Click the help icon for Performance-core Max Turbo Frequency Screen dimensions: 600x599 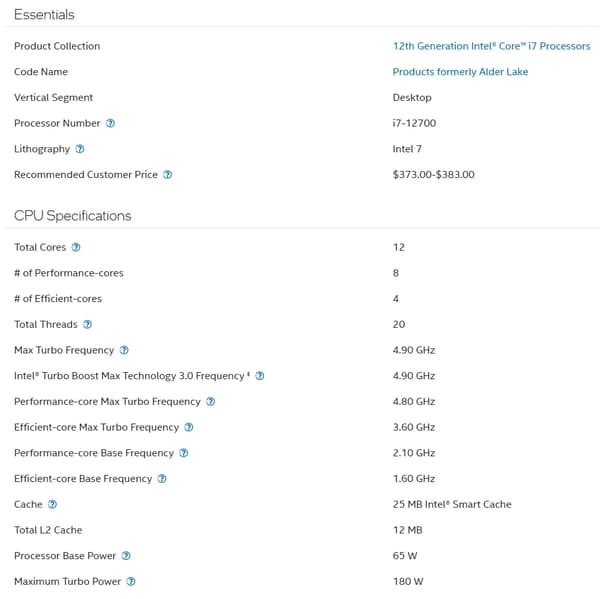[210, 402]
